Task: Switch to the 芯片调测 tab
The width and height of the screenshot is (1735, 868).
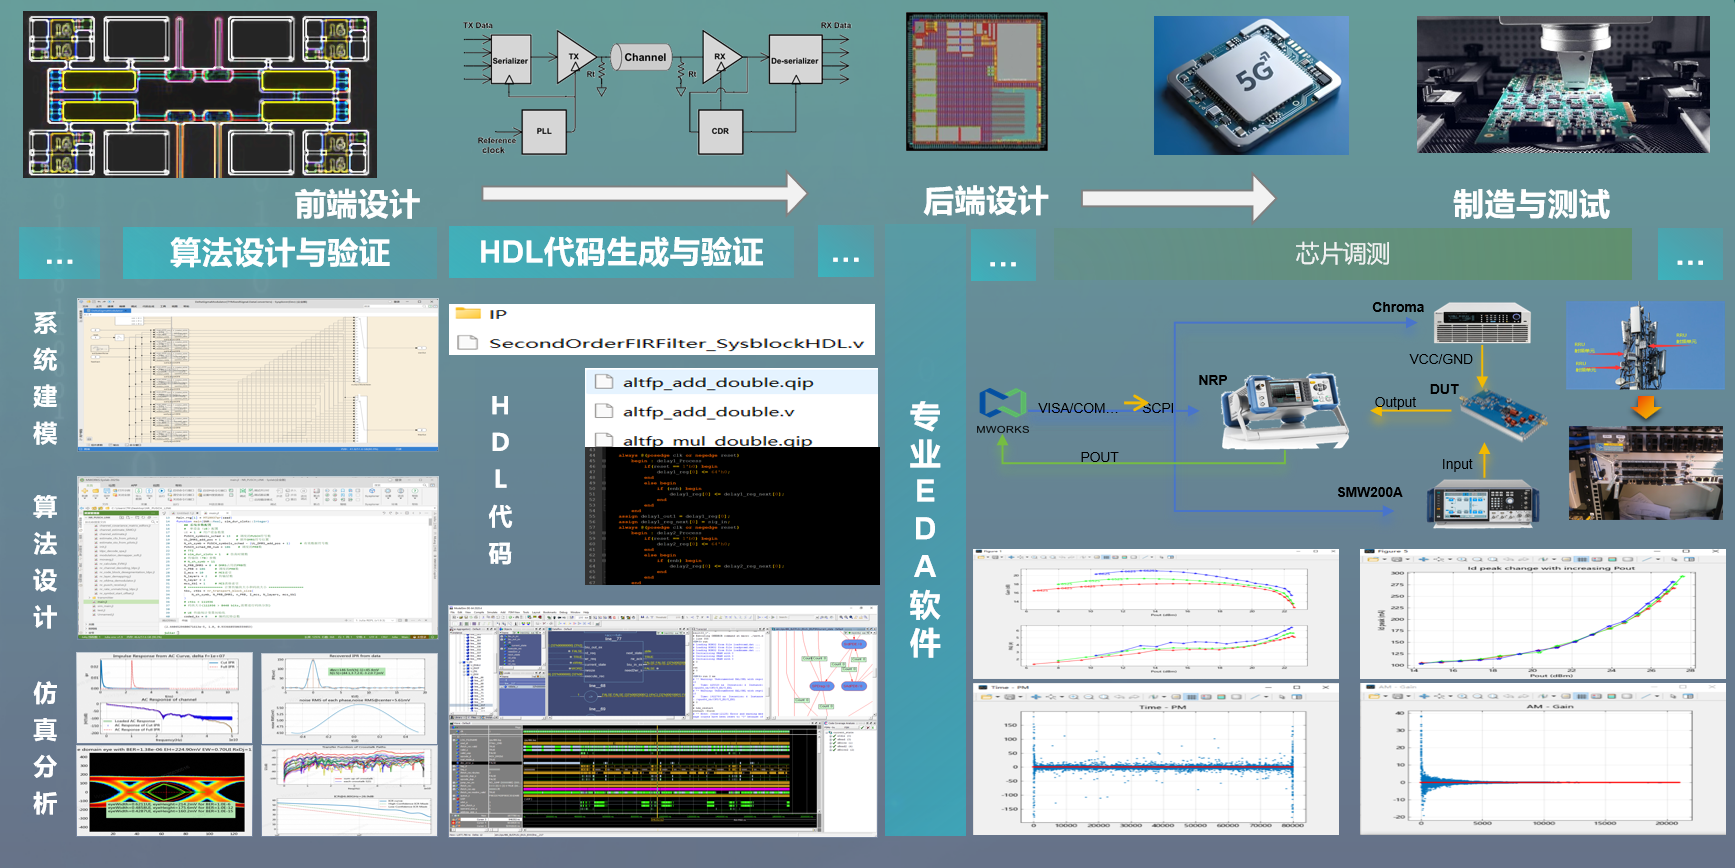Action: click(x=1342, y=254)
